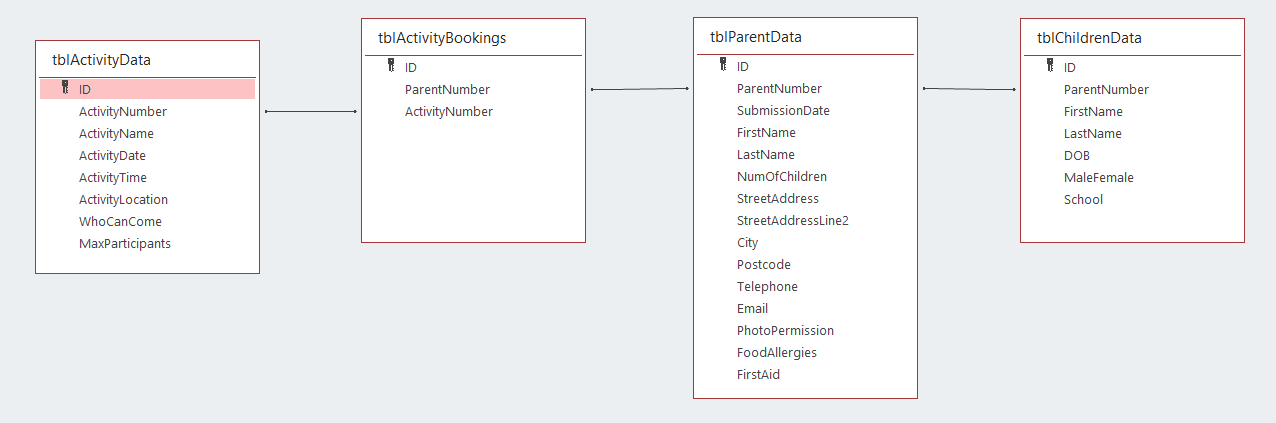Screen dimensions: 1276x423
Task: Select the tblParentData table header
Action: click(756, 37)
